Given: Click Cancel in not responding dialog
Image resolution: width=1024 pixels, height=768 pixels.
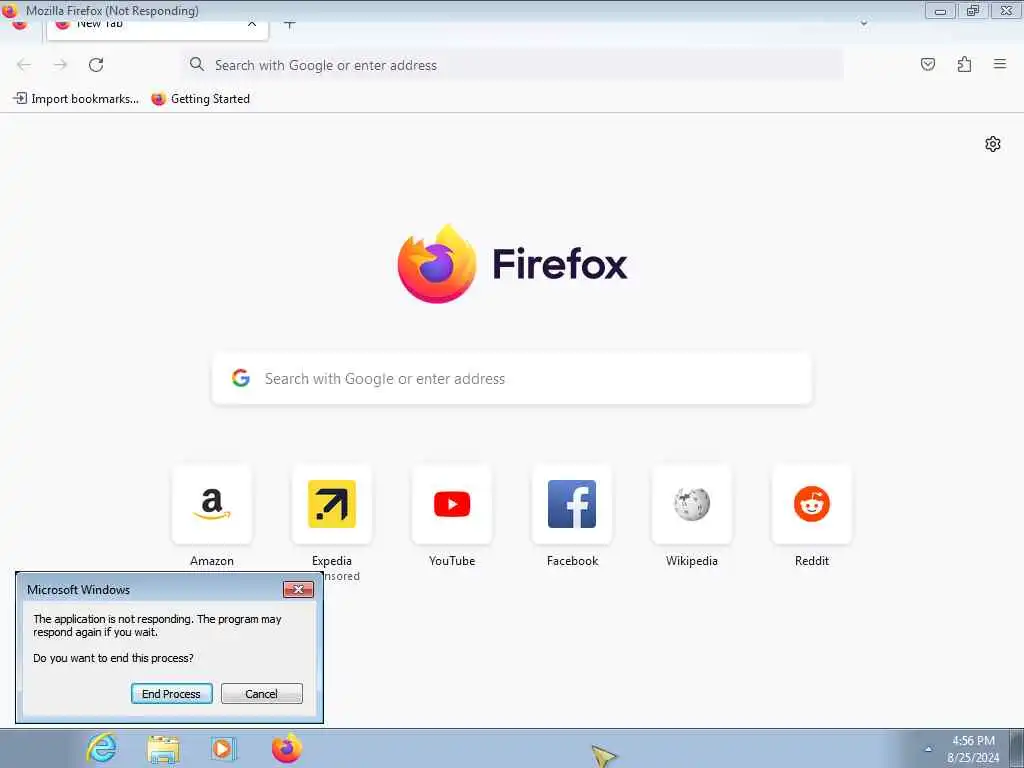Looking at the screenshot, I should coord(262,694).
